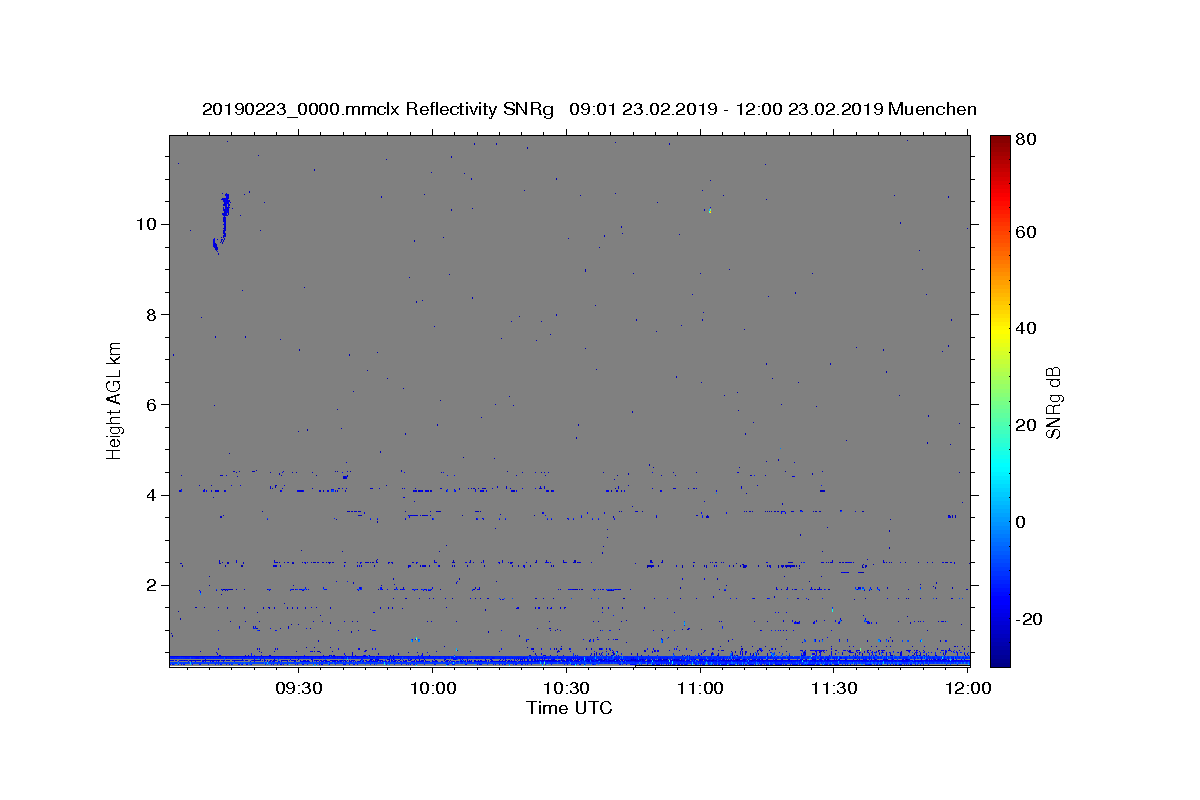Viewport: 1200px width, 800px height.
Task: Click the colorbar value 20
Action: (x=1026, y=425)
